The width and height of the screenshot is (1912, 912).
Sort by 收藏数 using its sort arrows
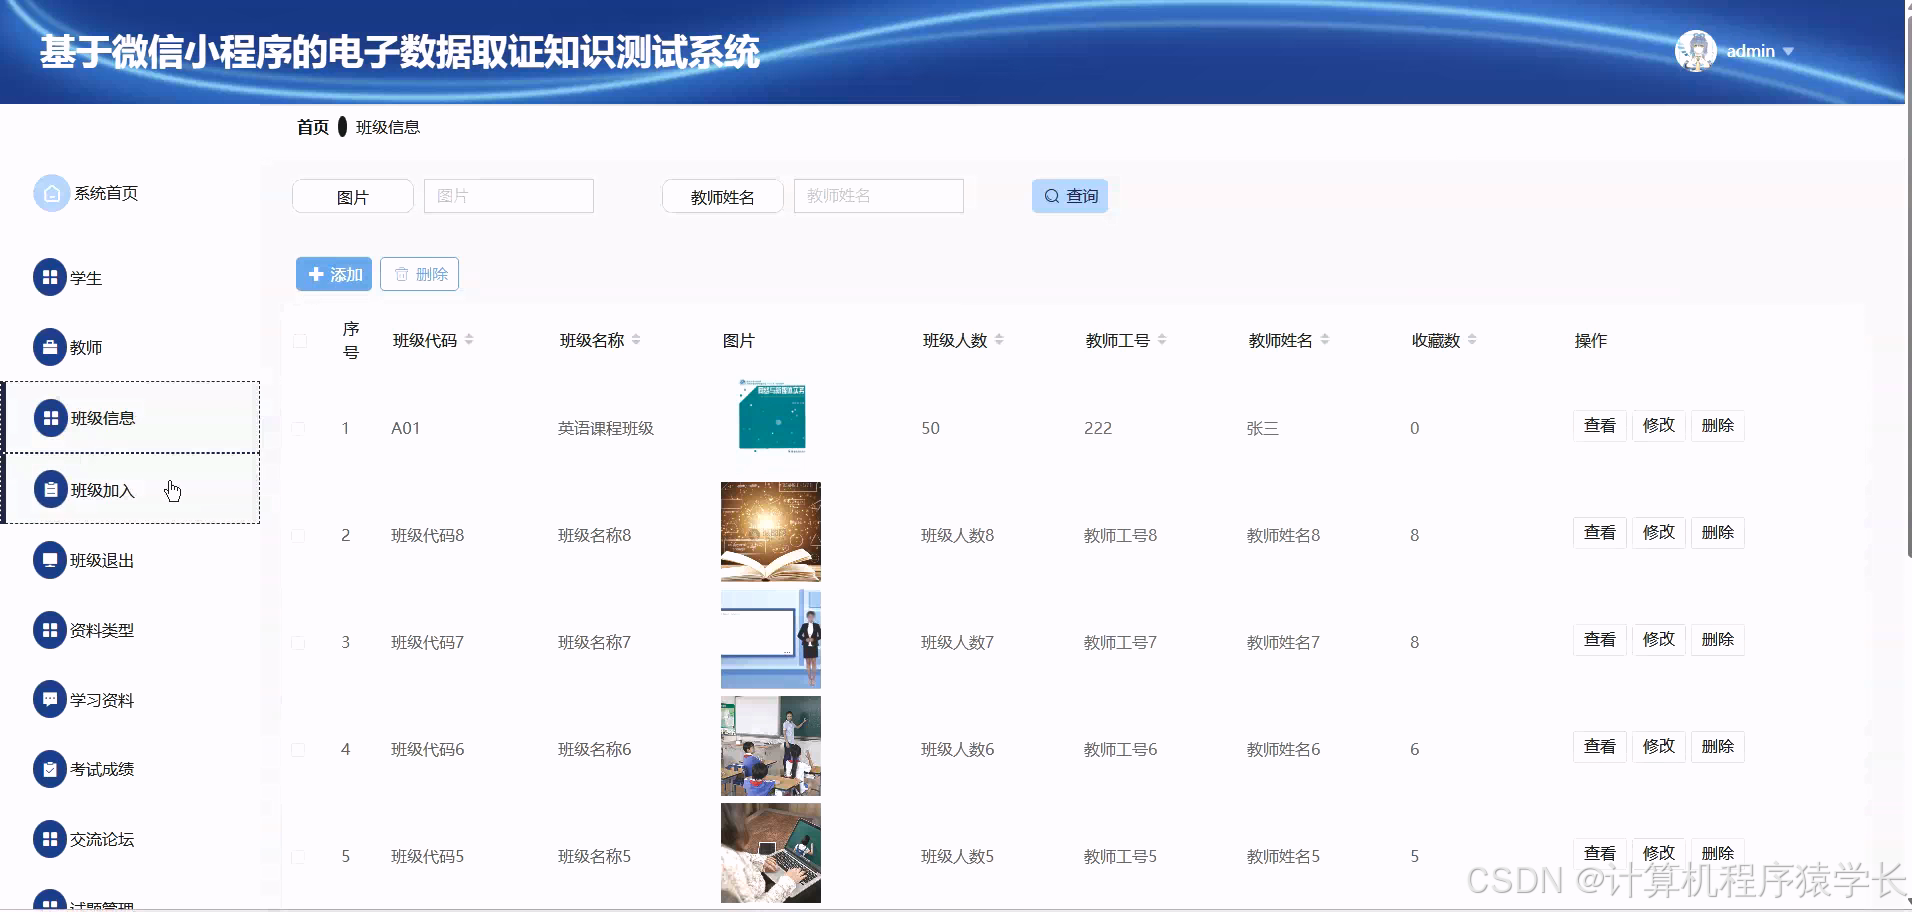(1470, 339)
